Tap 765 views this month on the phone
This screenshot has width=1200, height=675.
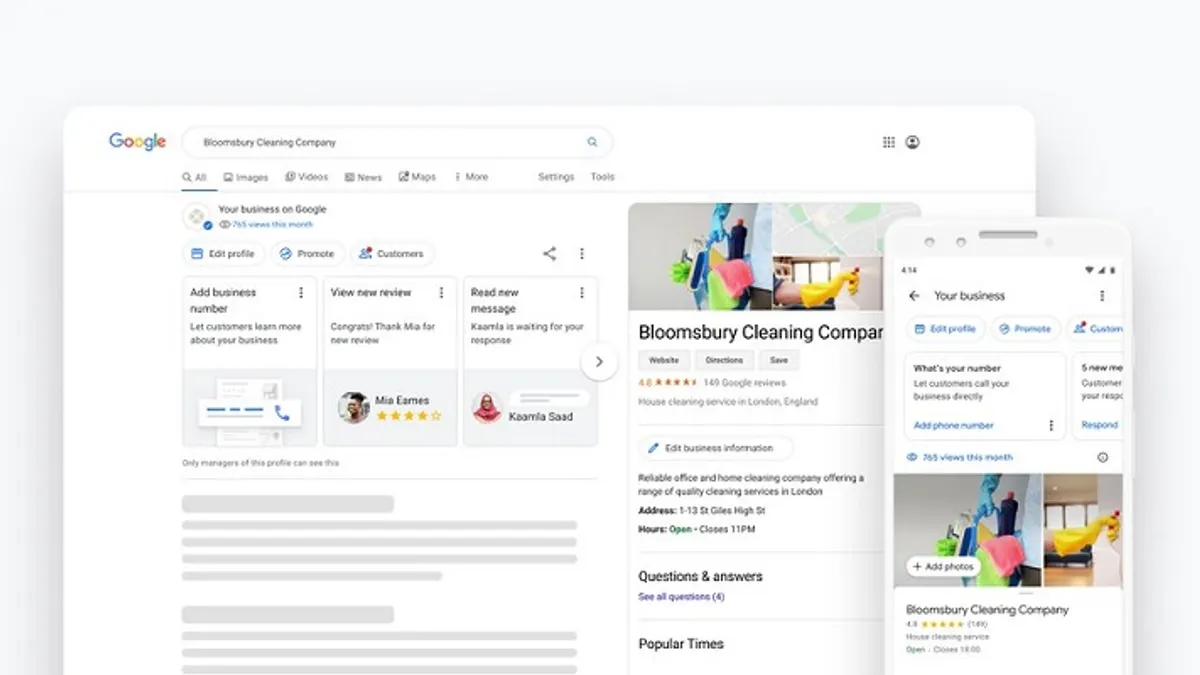pos(960,457)
